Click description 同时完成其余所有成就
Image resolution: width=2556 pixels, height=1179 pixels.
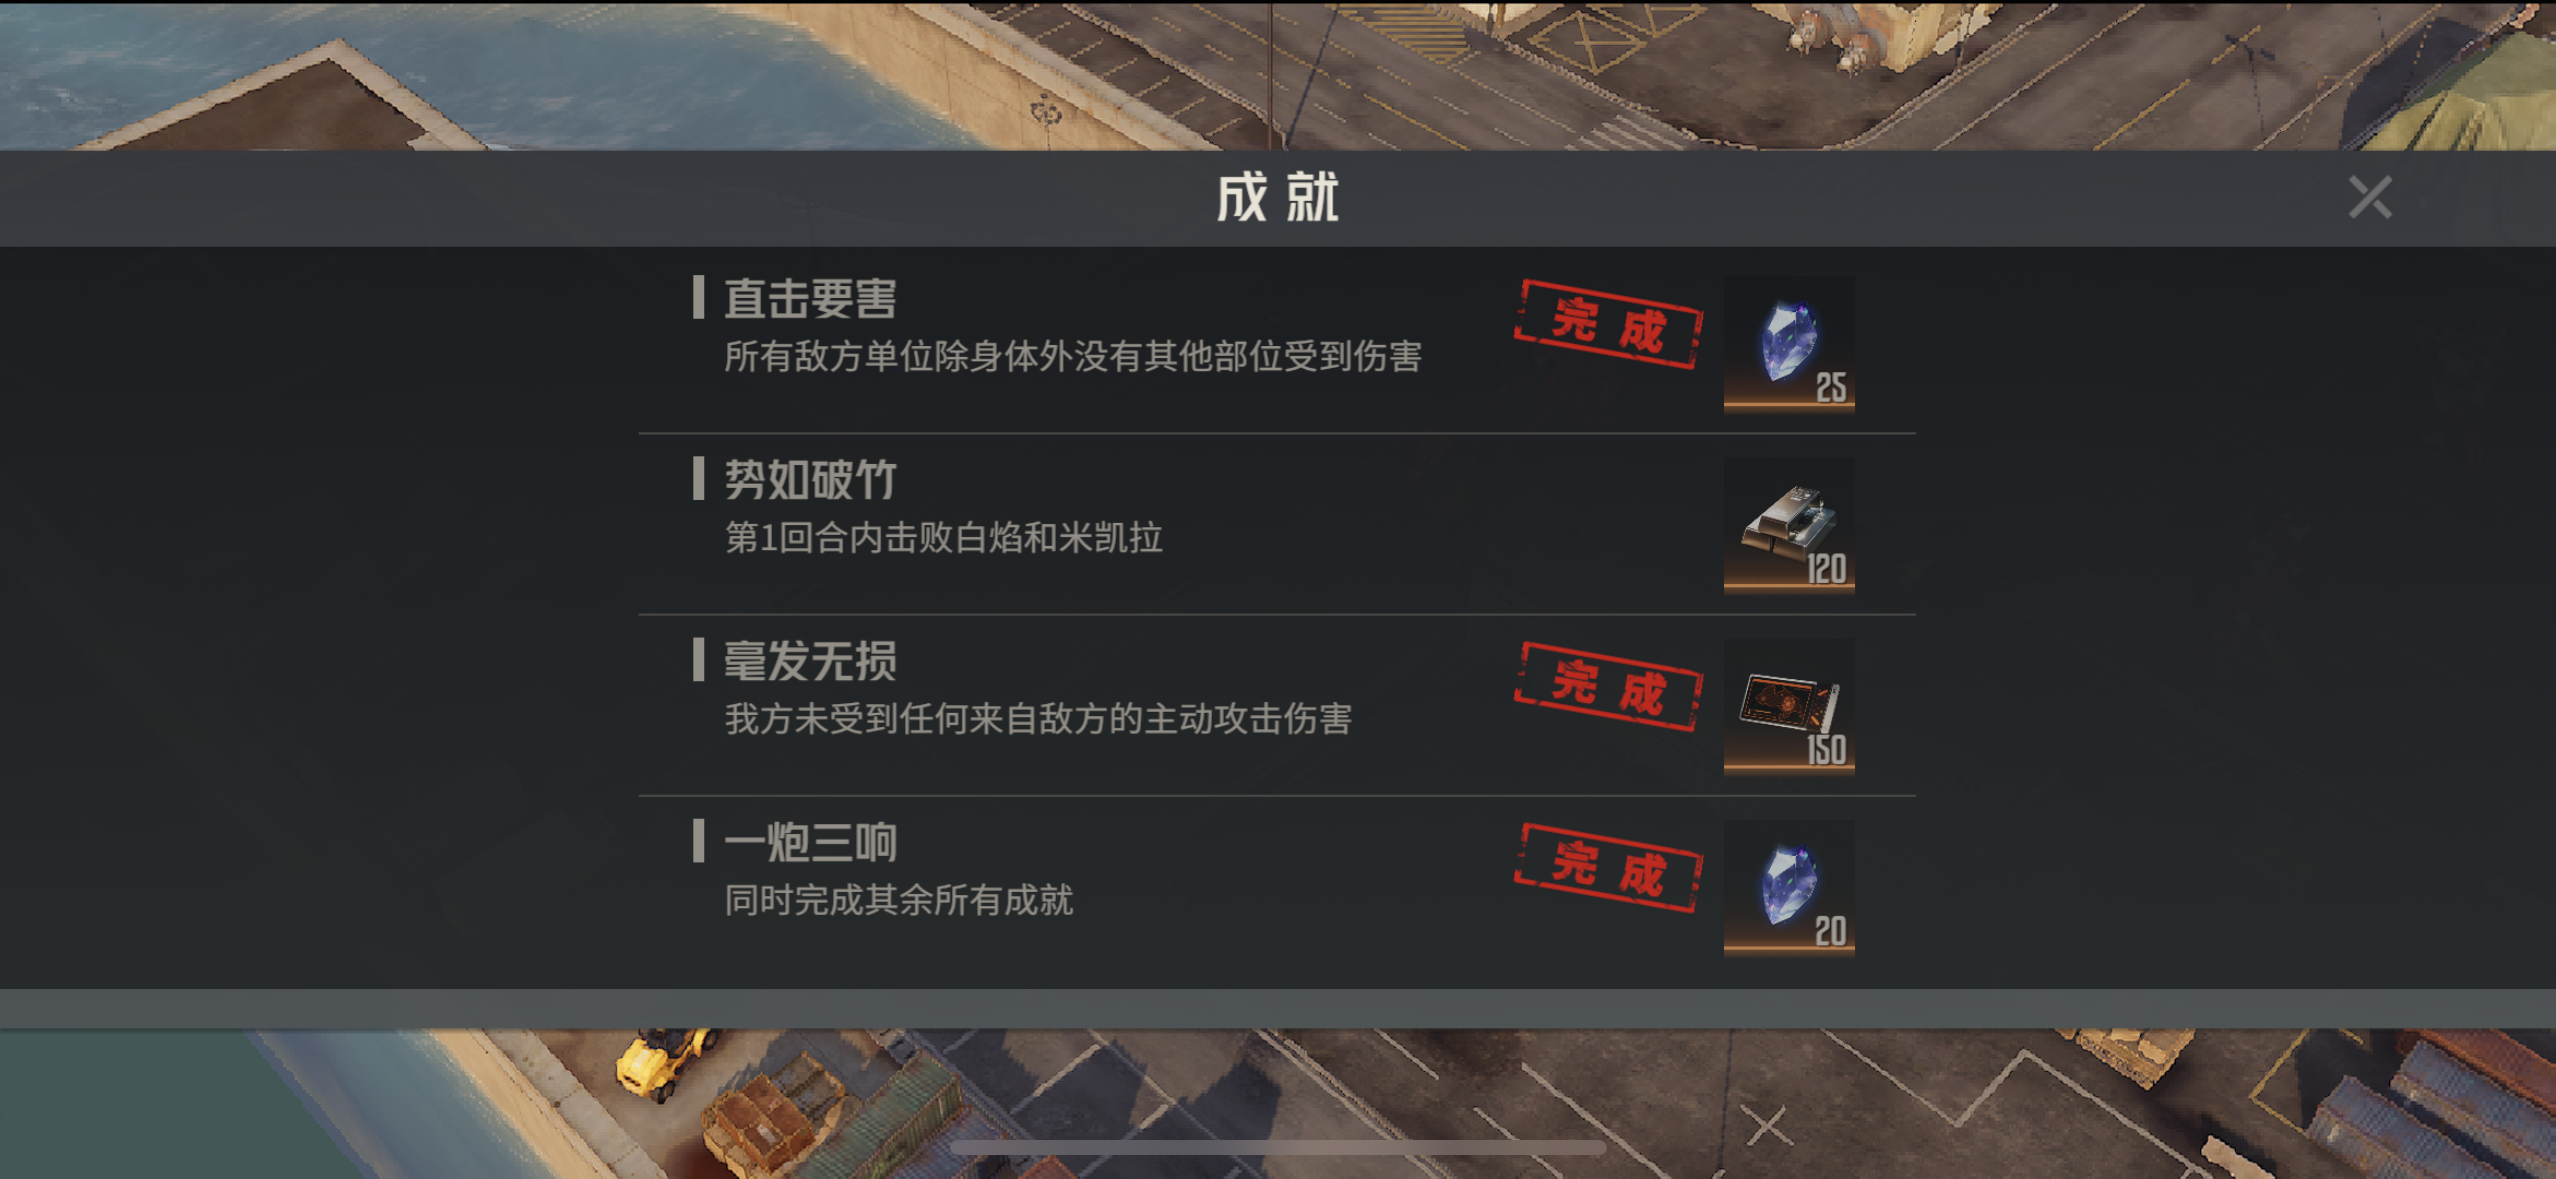898,900
